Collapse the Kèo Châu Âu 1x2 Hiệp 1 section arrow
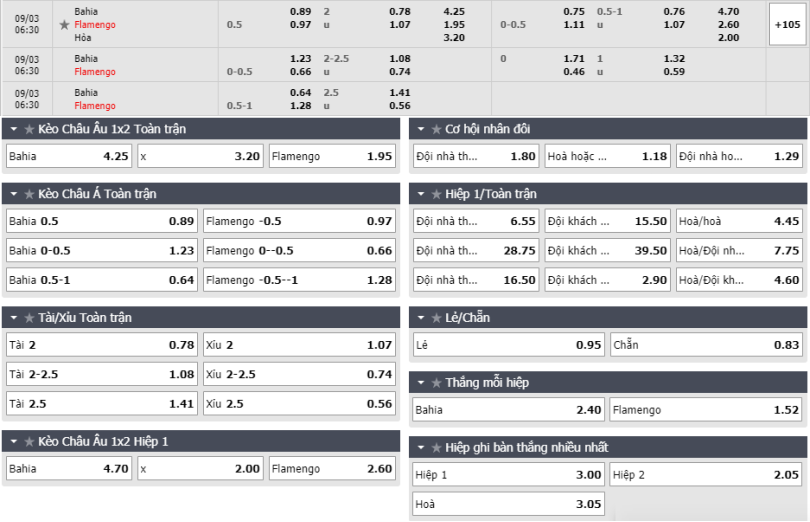 [14, 442]
